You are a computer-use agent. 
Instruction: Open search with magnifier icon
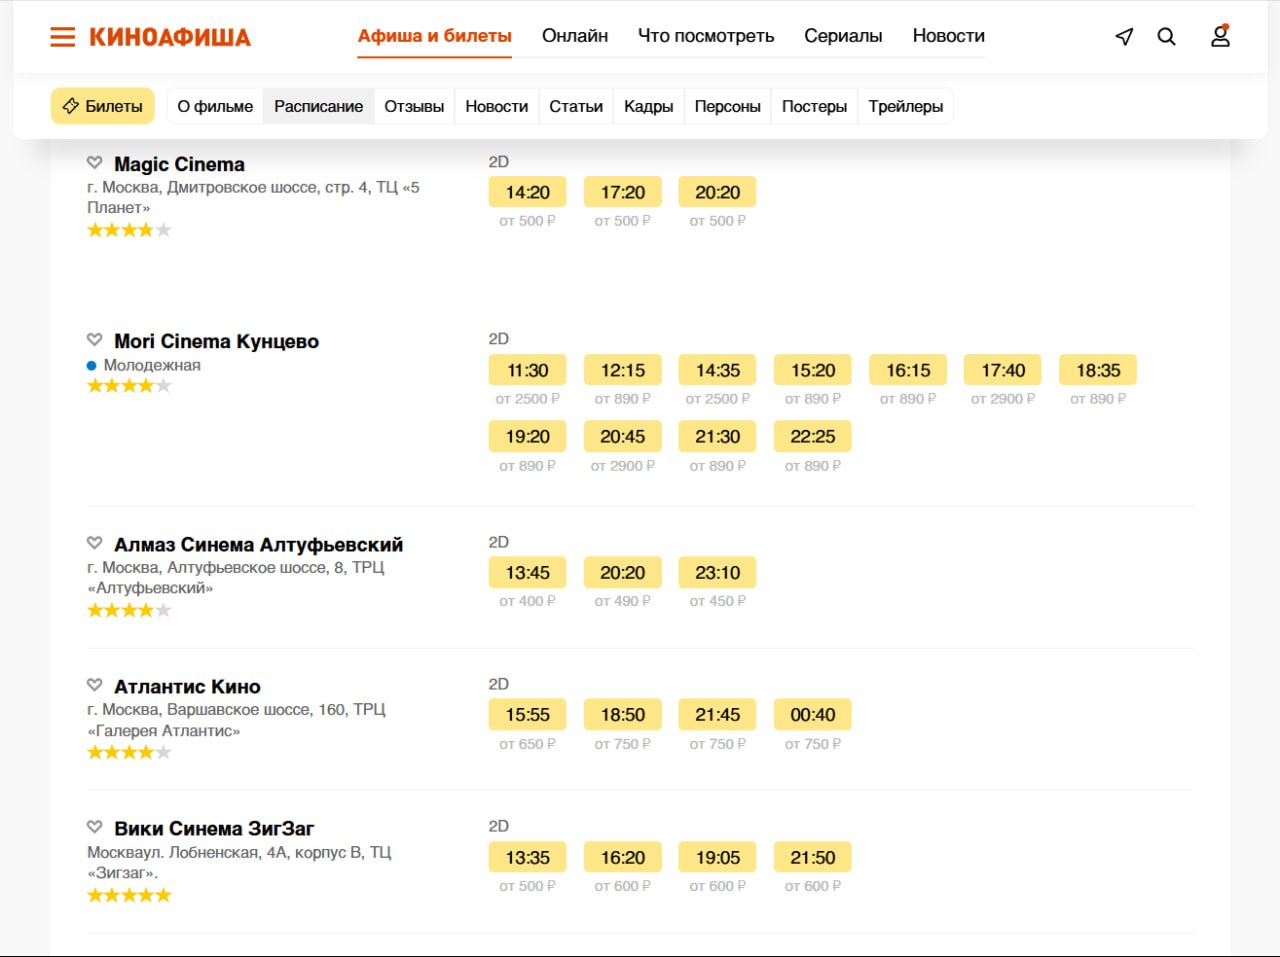click(1166, 37)
